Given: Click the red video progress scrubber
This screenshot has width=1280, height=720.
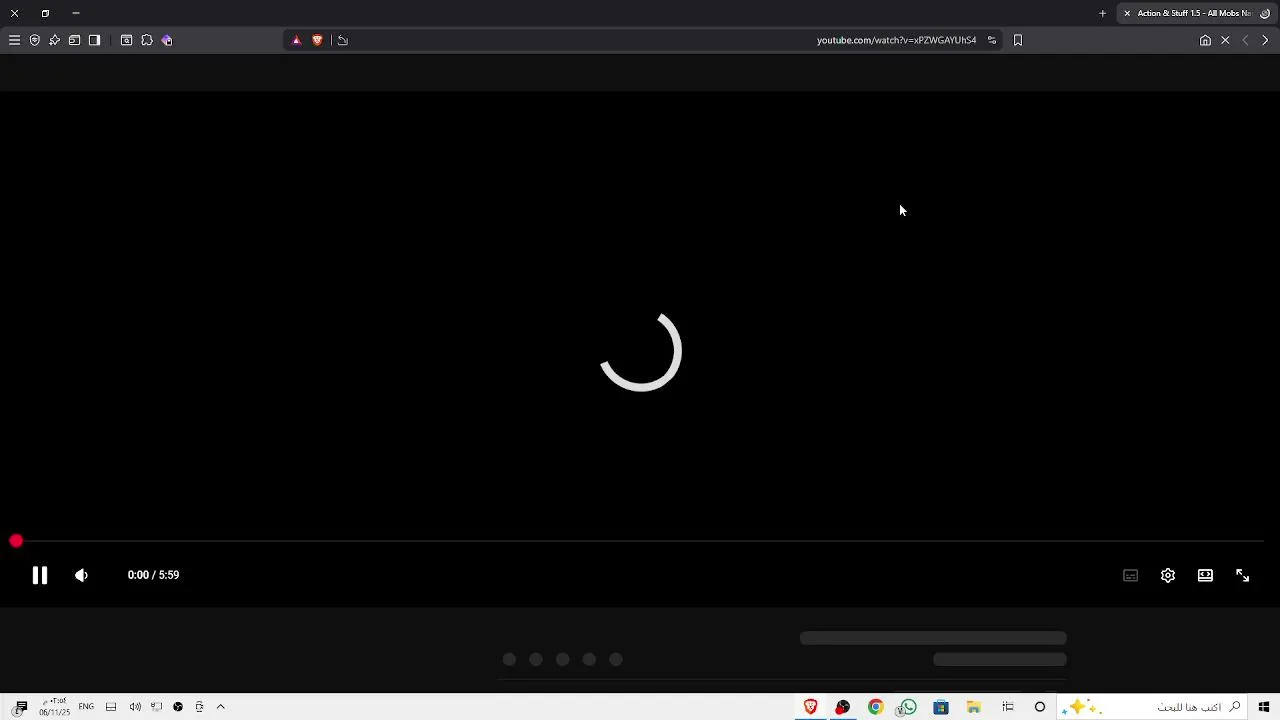Looking at the screenshot, I should click(16, 541).
